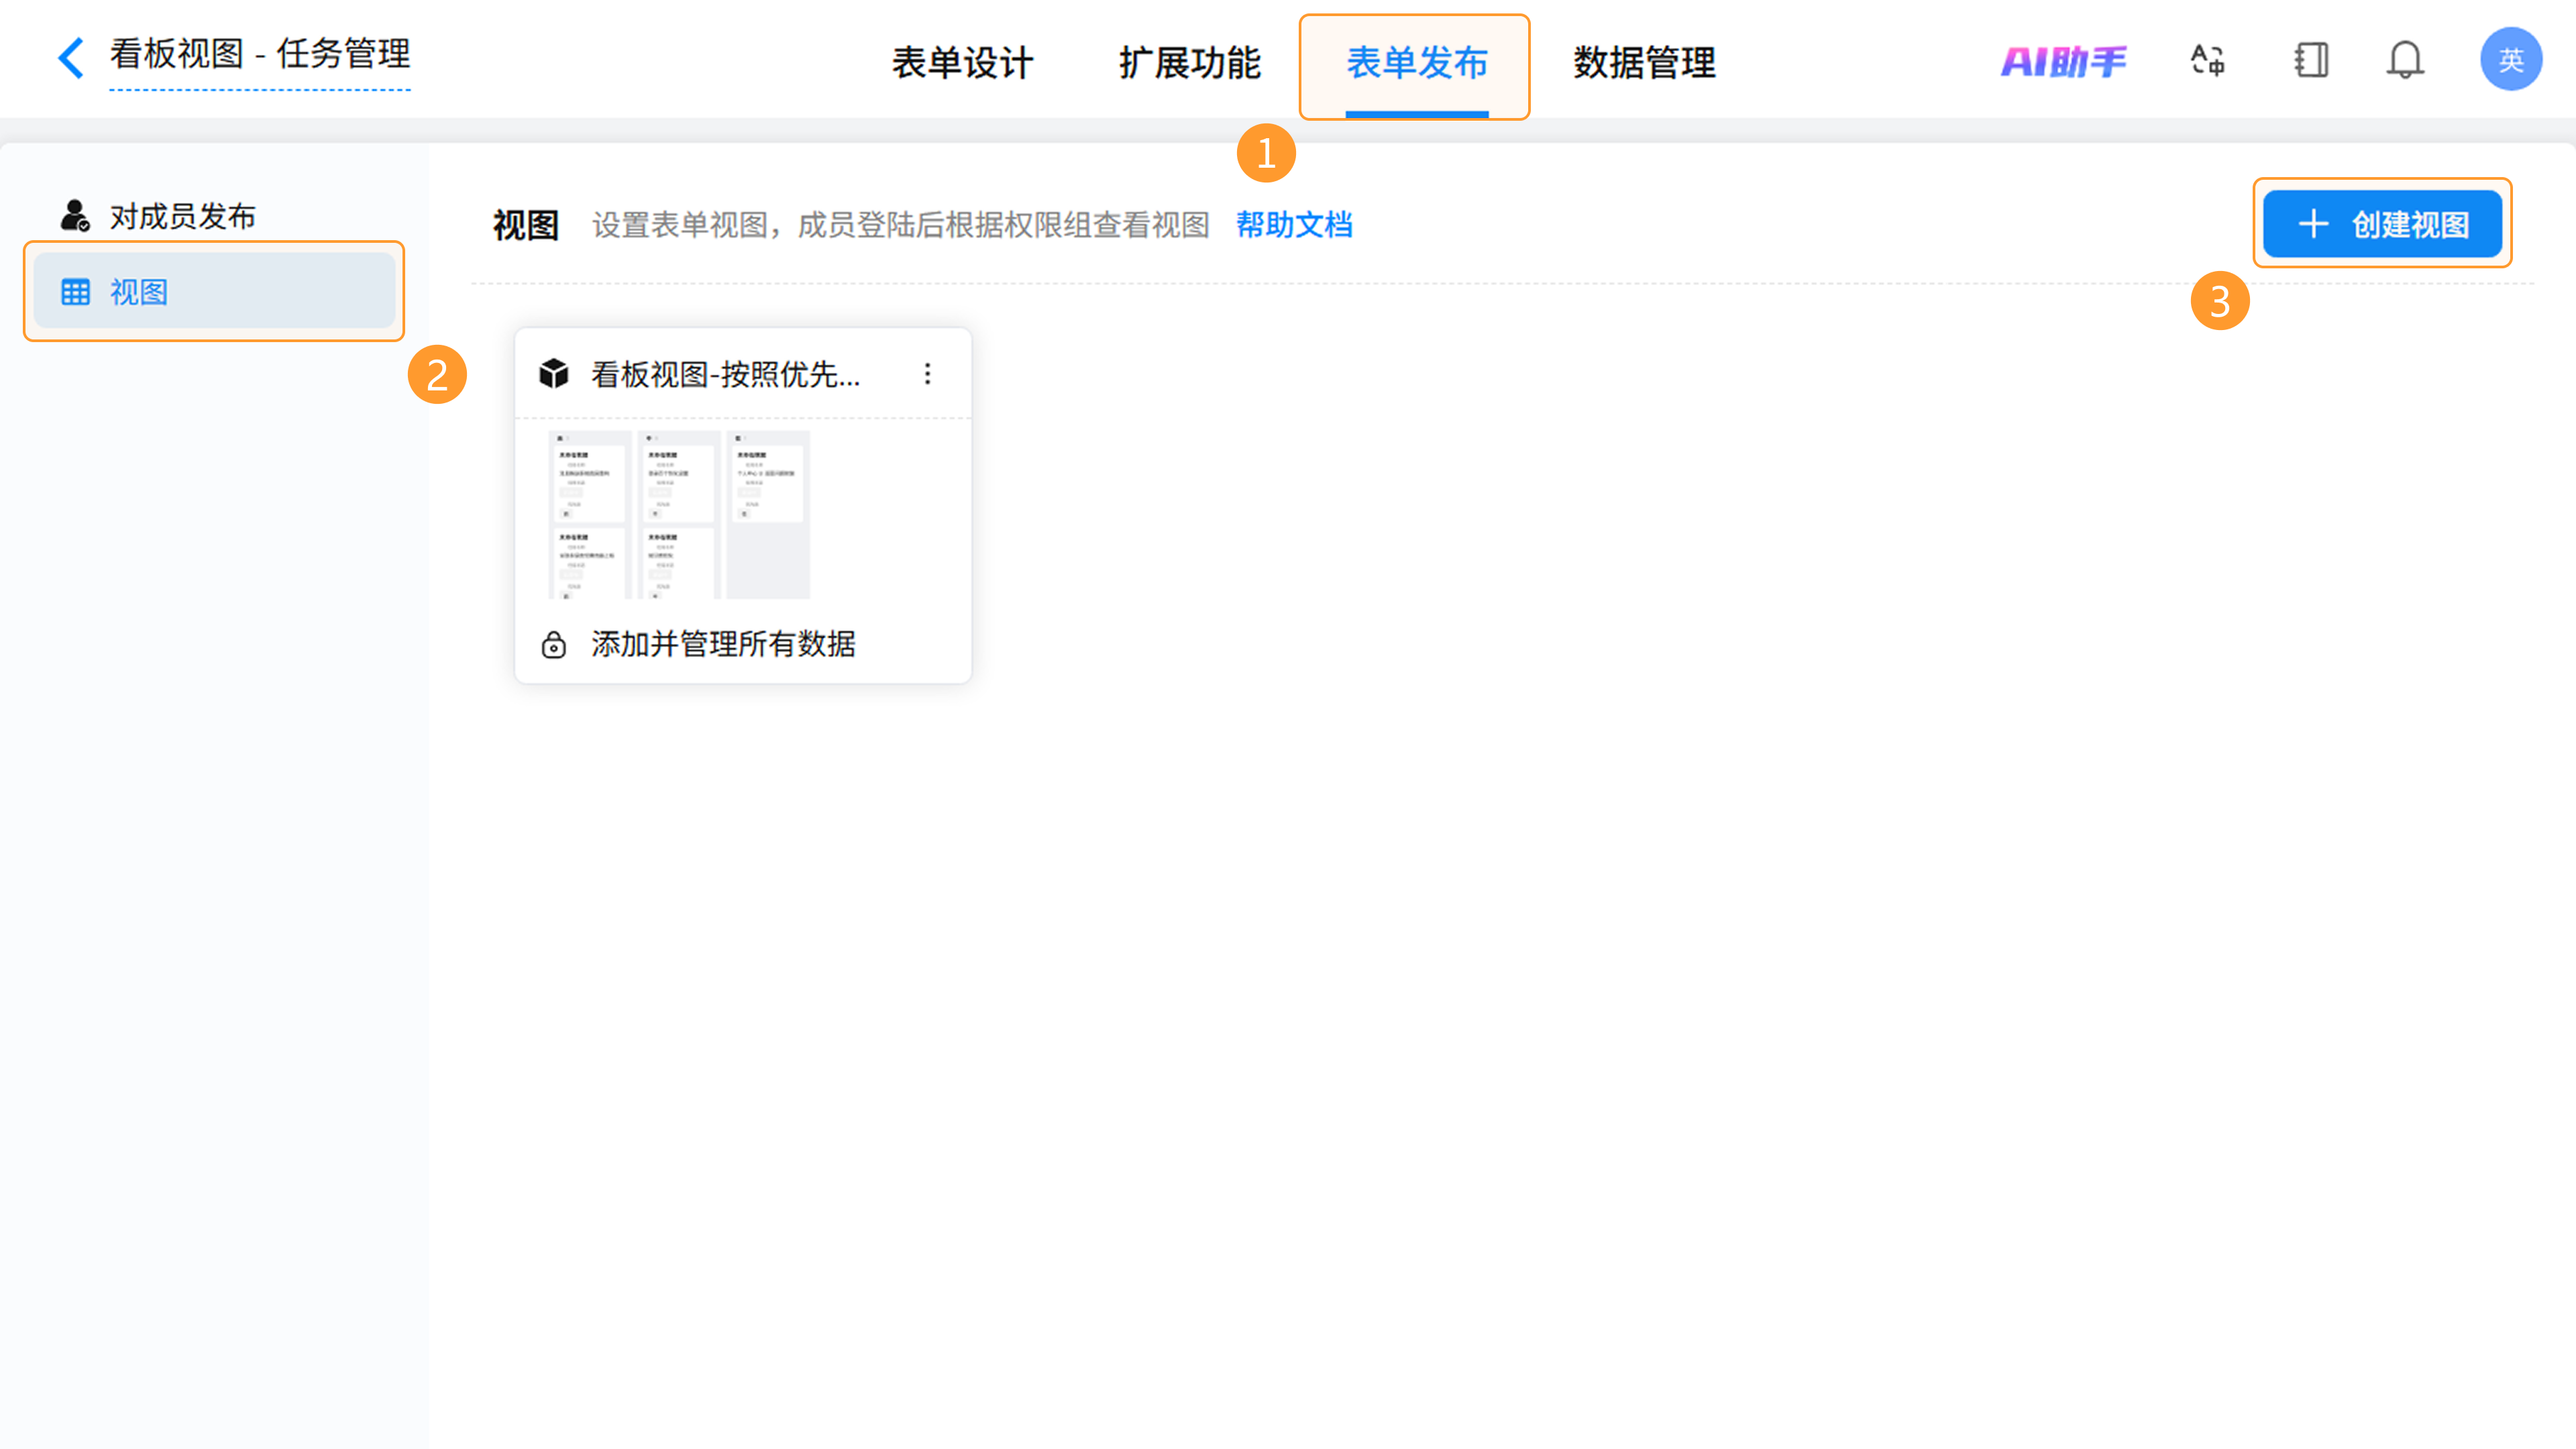Image resolution: width=2576 pixels, height=1449 pixels.
Task: Click the 对成员发布 member icon
Action: coord(75,215)
